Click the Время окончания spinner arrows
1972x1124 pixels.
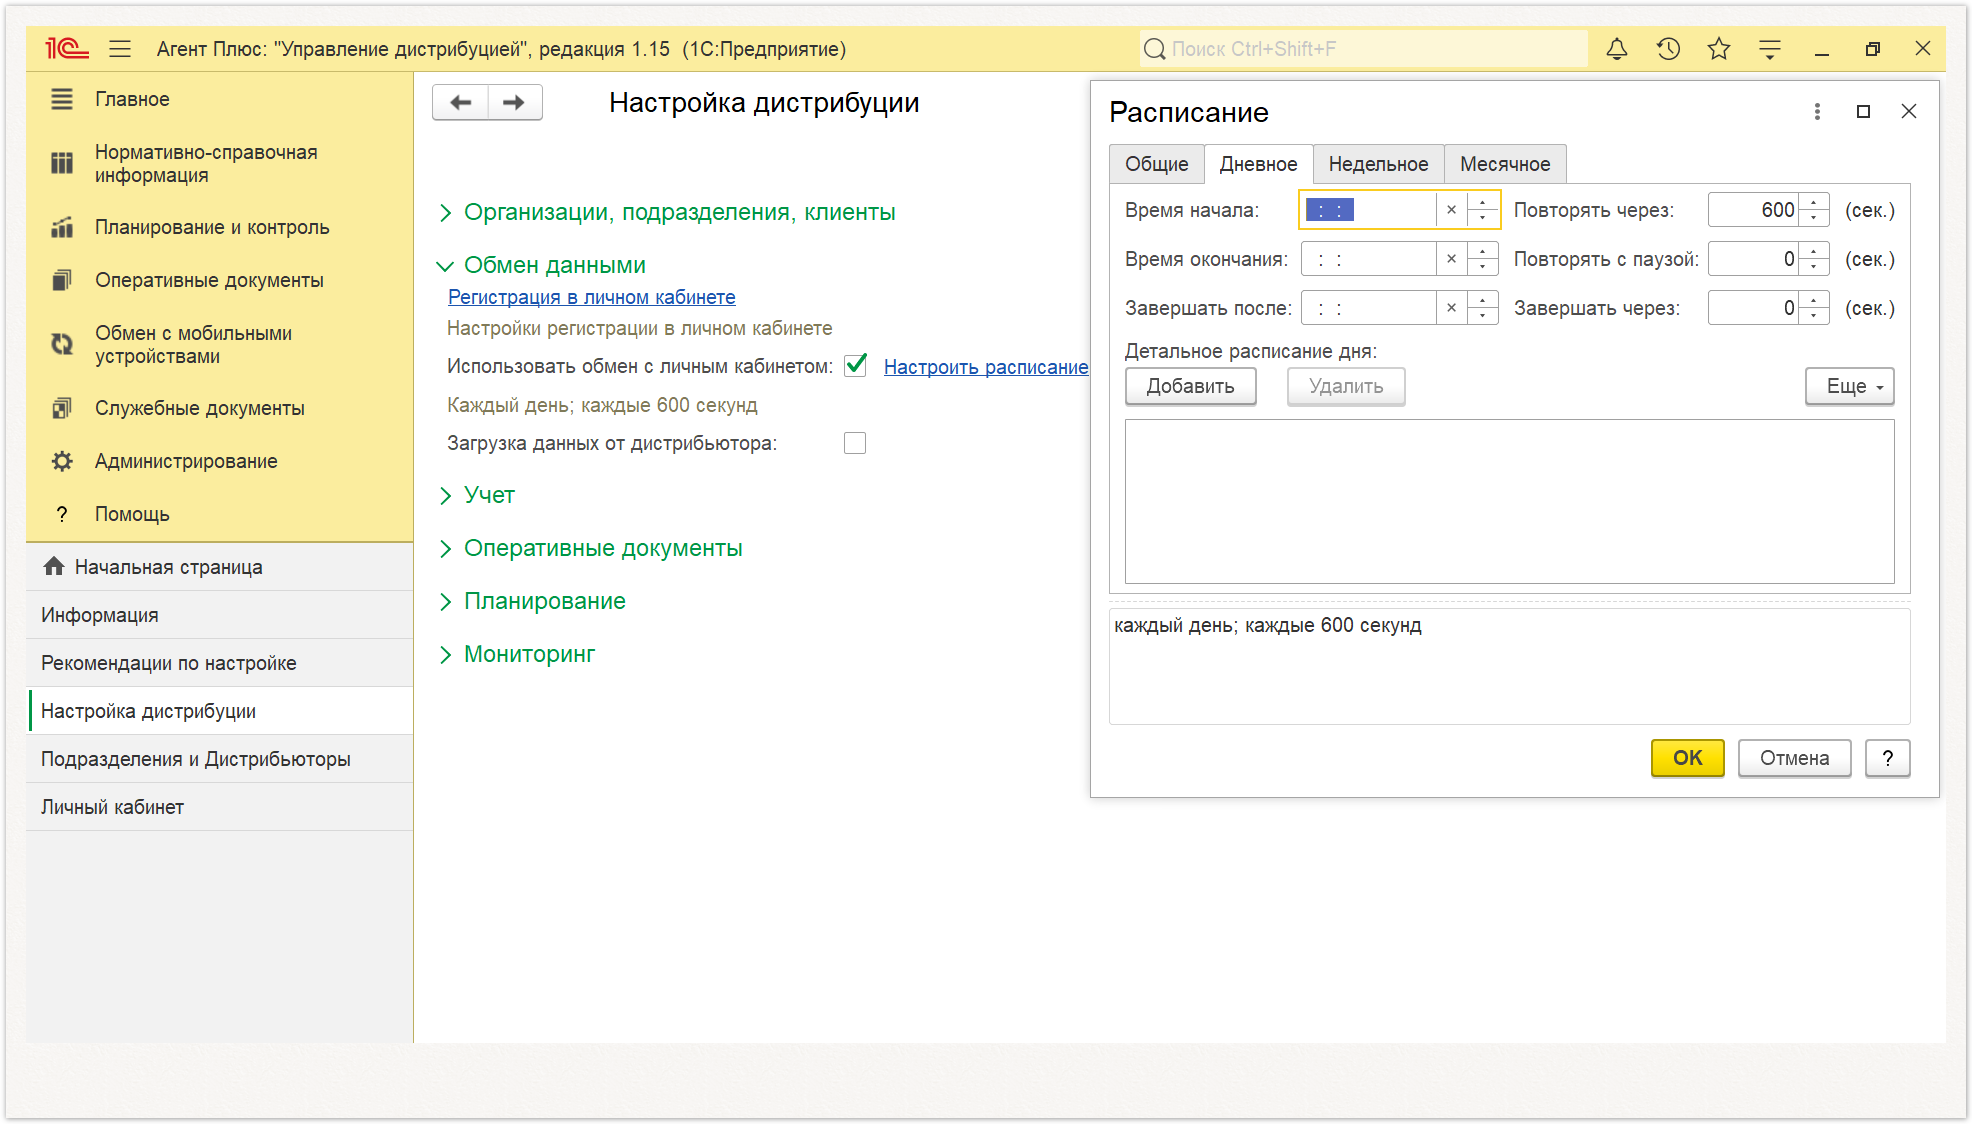[1482, 259]
